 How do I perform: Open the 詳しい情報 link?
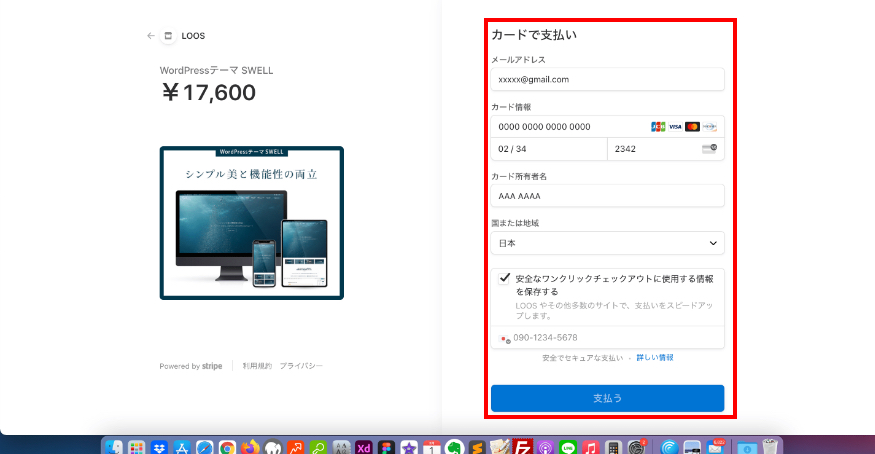tap(655, 358)
